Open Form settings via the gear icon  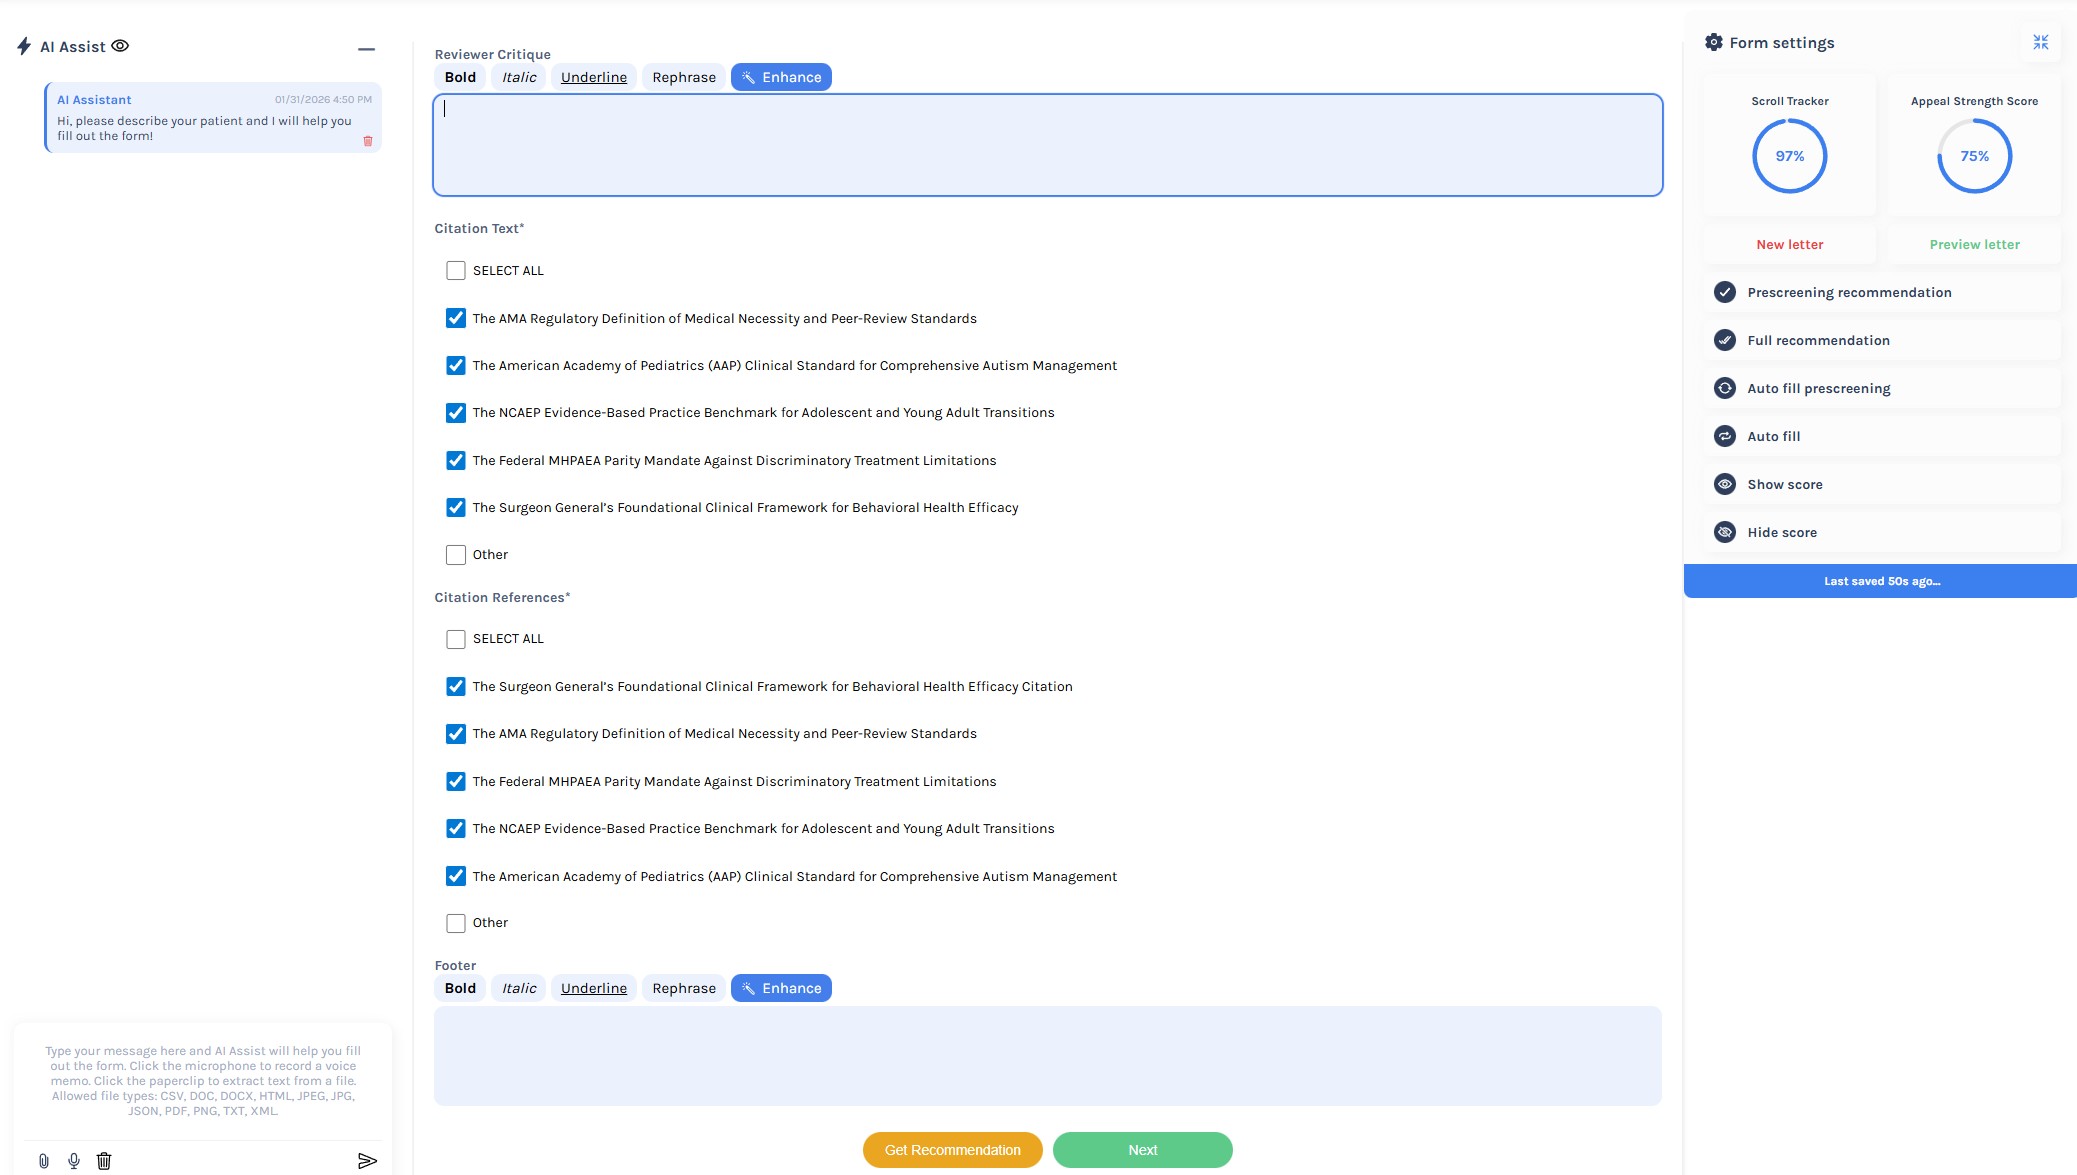[x=1713, y=42]
